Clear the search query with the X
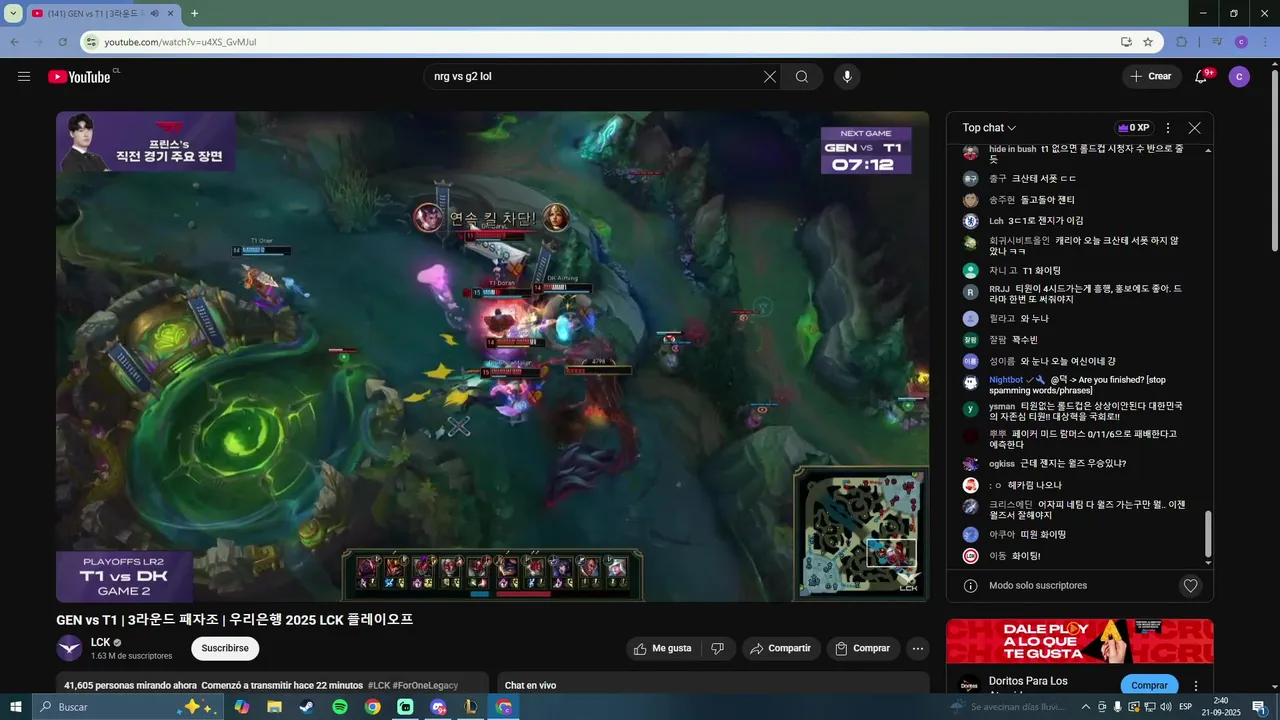1280x720 pixels. click(770, 76)
